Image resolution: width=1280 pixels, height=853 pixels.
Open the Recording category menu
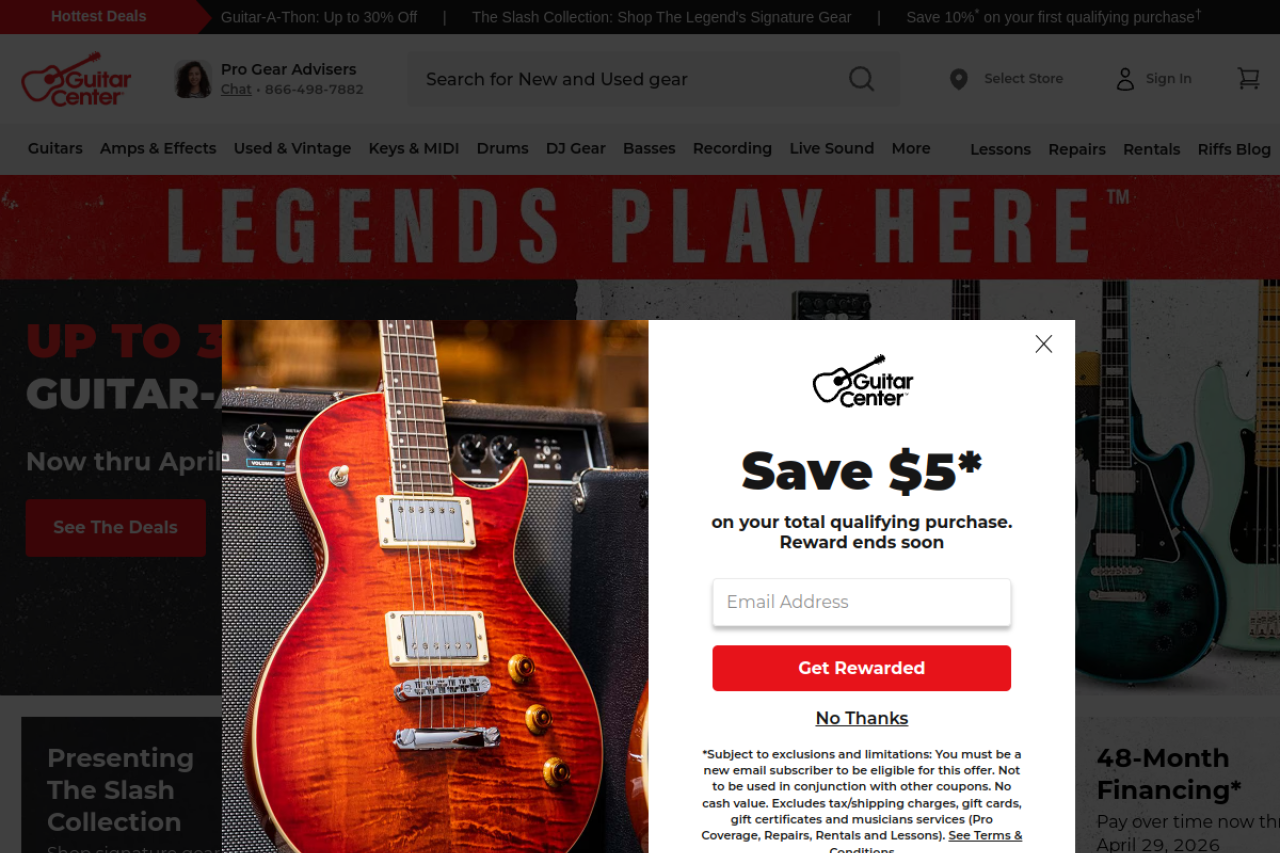[x=732, y=148]
